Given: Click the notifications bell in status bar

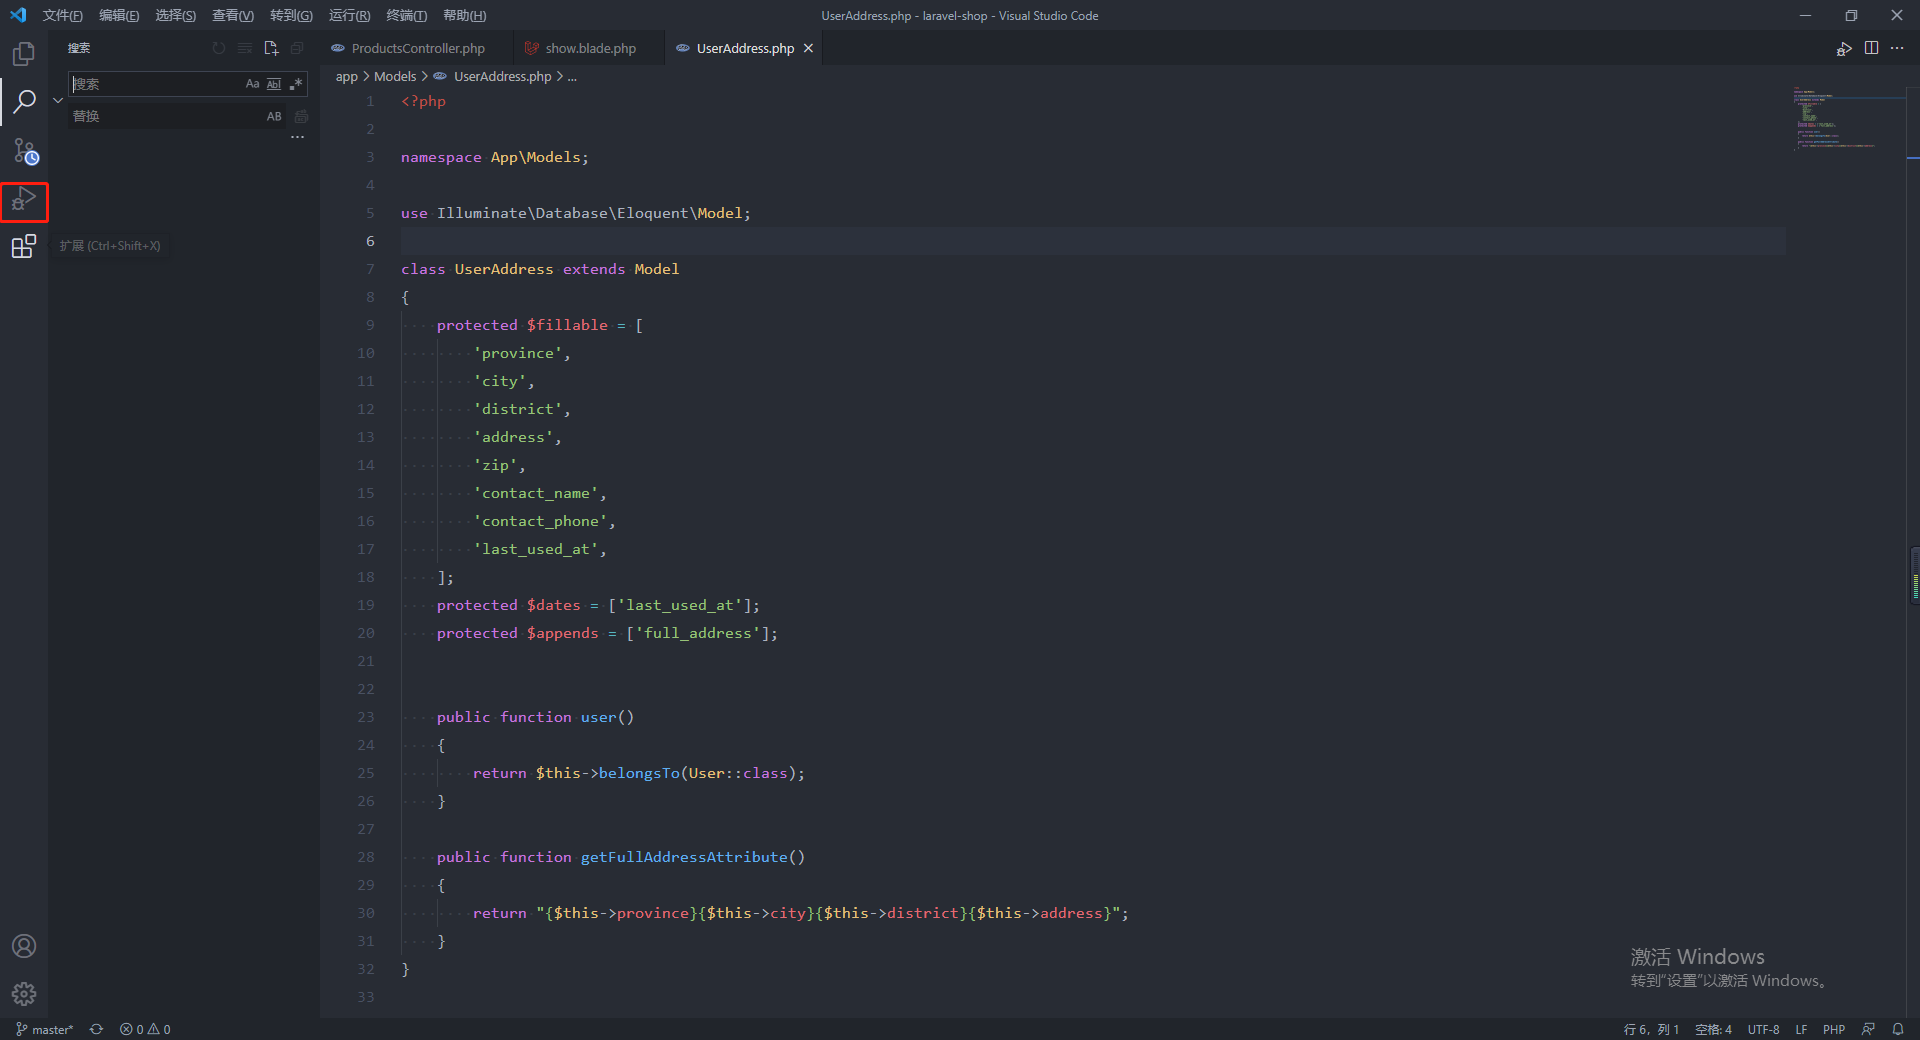Looking at the screenshot, I should pos(1897,1029).
